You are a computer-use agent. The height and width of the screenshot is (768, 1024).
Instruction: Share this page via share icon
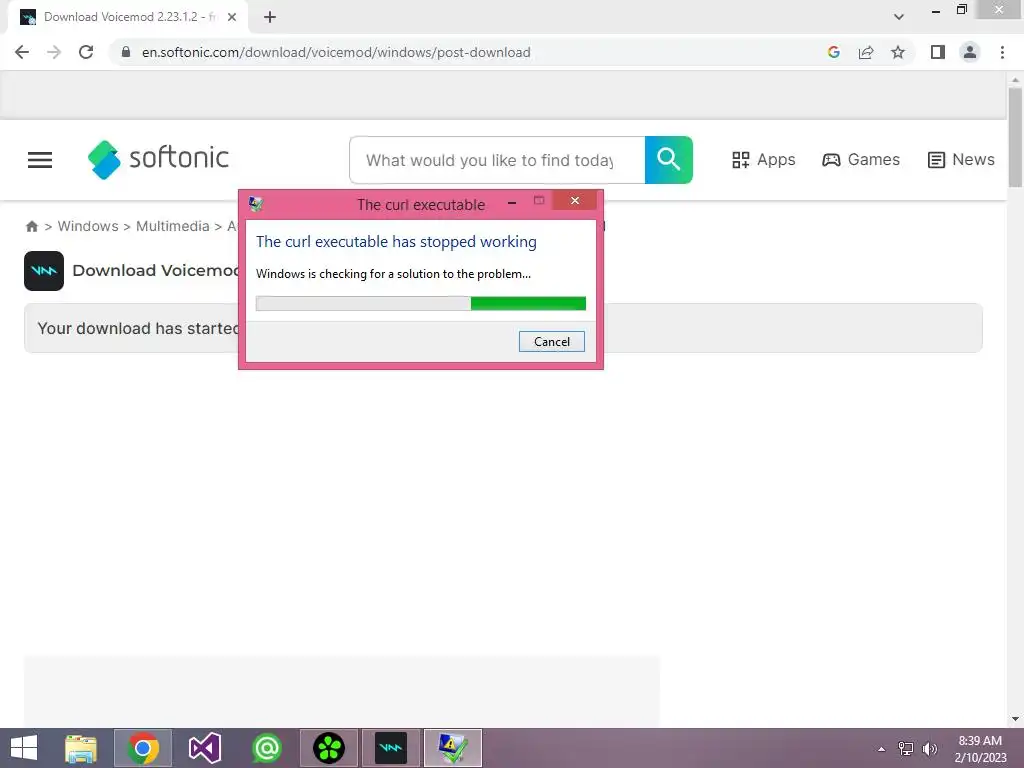click(866, 52)
